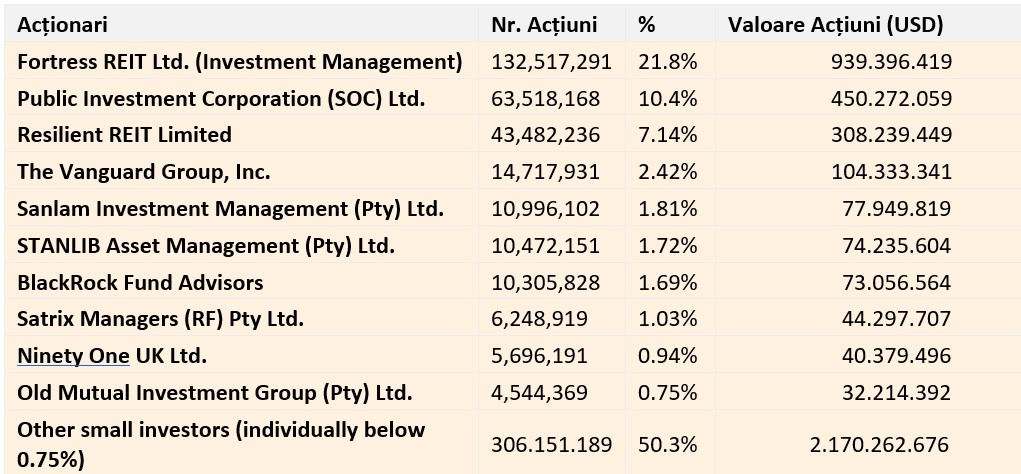Screen dimensions: 1021x474
Task: Click the % column header
Action: [x=646, y=25]
